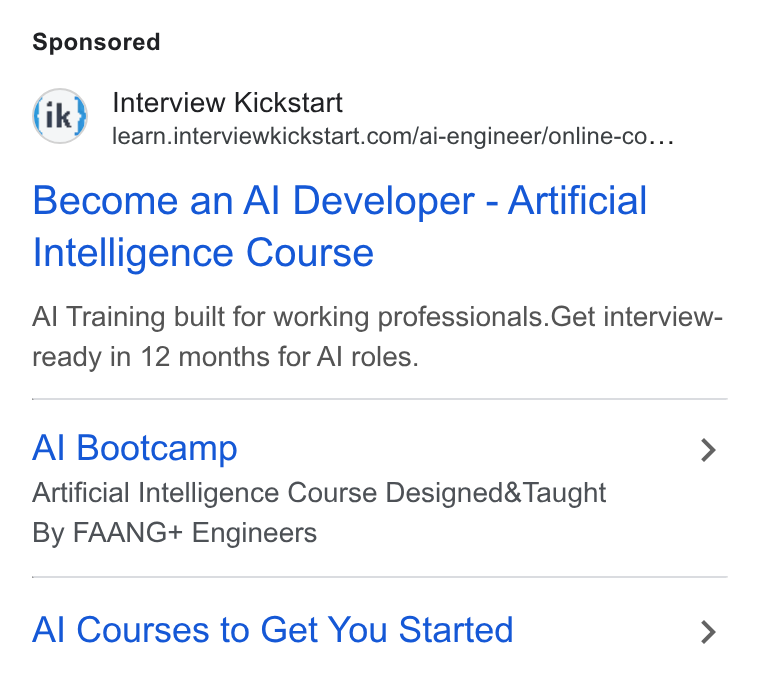The height and width of the screenshot is (682, 760).
Task: Click the Sponsored label
Action: 96,42
